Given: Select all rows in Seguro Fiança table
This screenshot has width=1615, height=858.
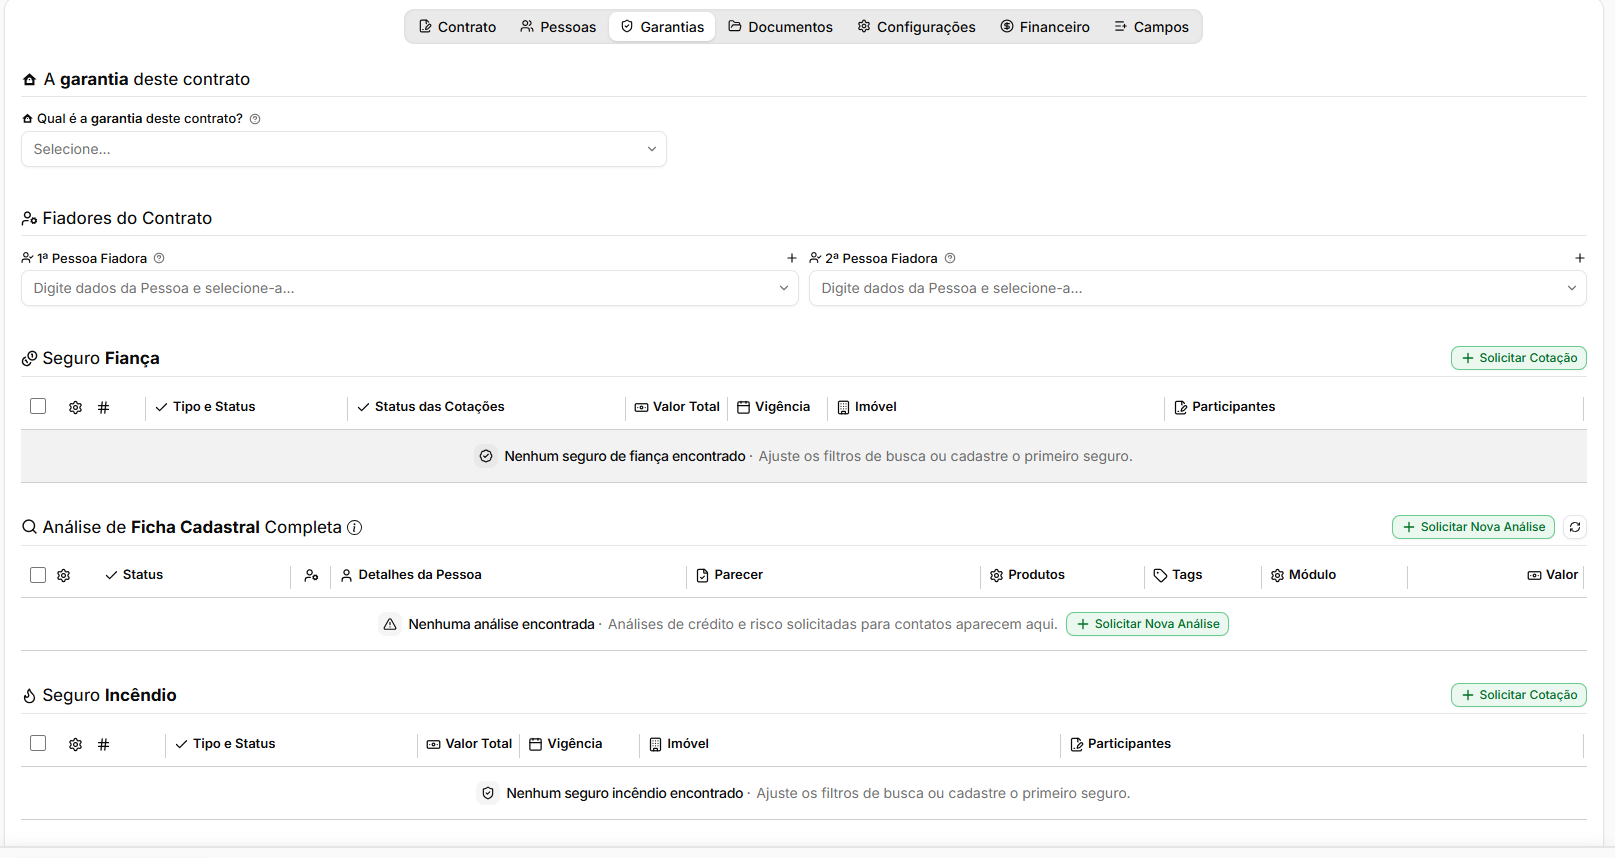Looking at the screenshot, I should (x=38, y=406).
